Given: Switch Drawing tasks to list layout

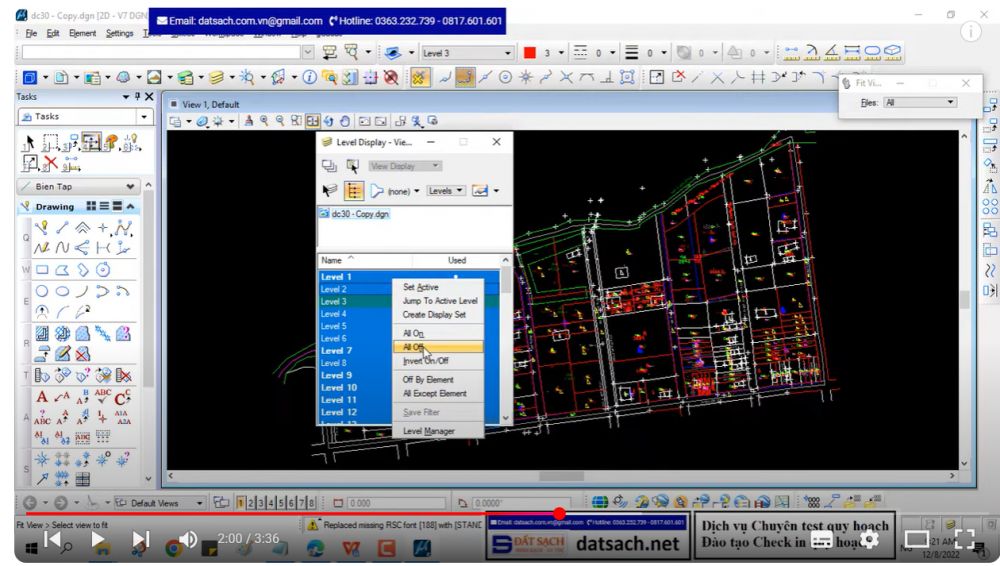Looking at the screenshot, I should [104, 206].
